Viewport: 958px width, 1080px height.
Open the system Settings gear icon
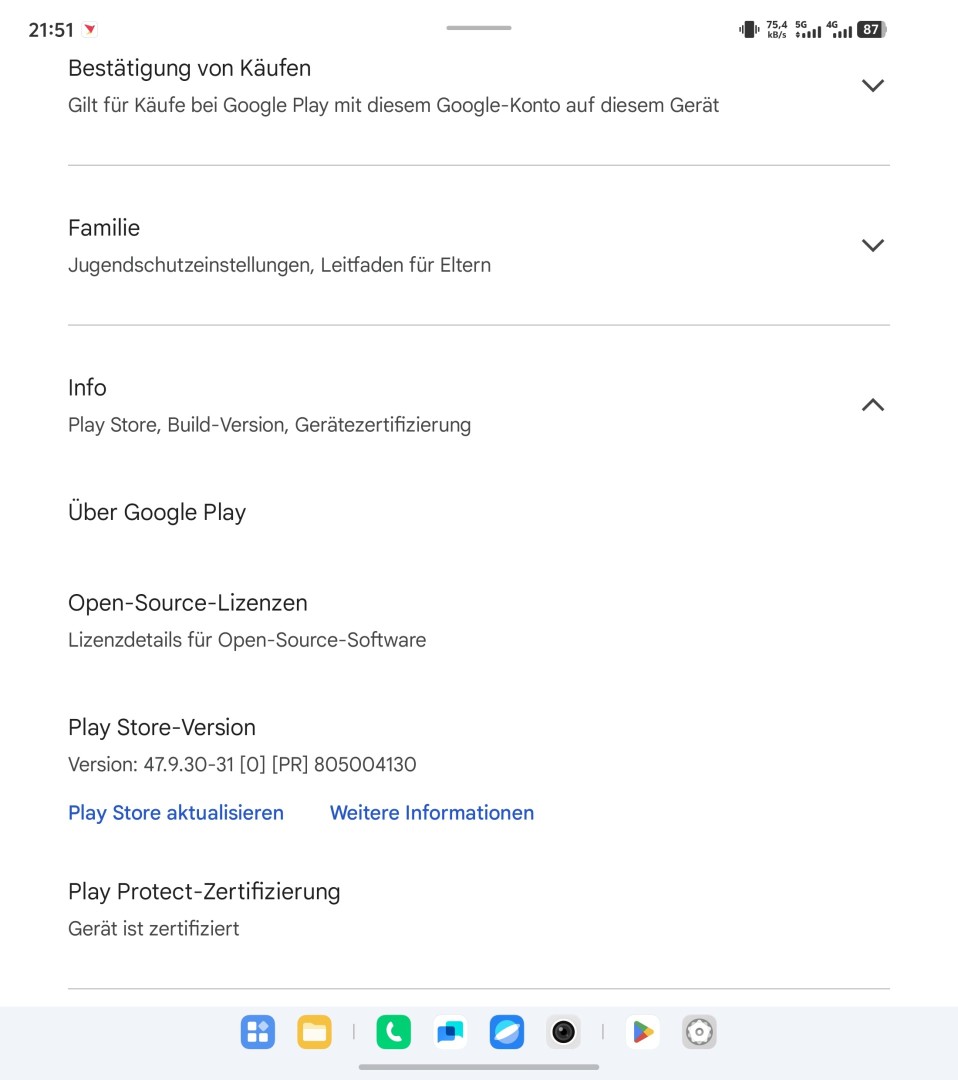coord(699,1032)
